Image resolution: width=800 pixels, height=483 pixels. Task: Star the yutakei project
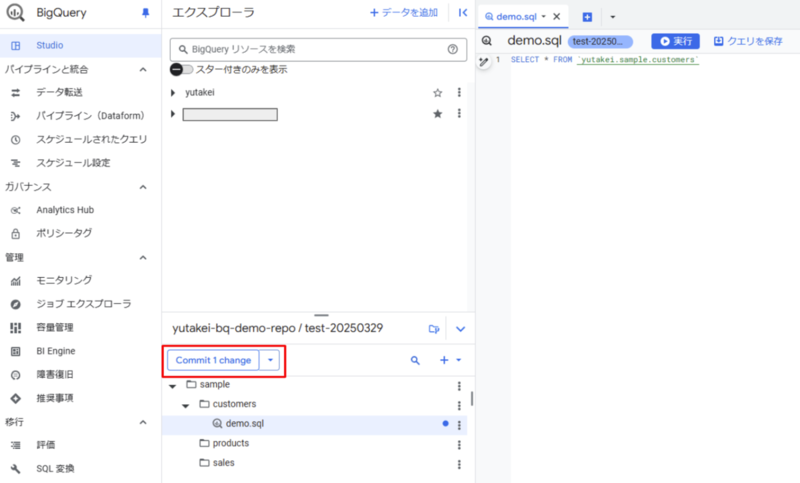tap(438, 93)
